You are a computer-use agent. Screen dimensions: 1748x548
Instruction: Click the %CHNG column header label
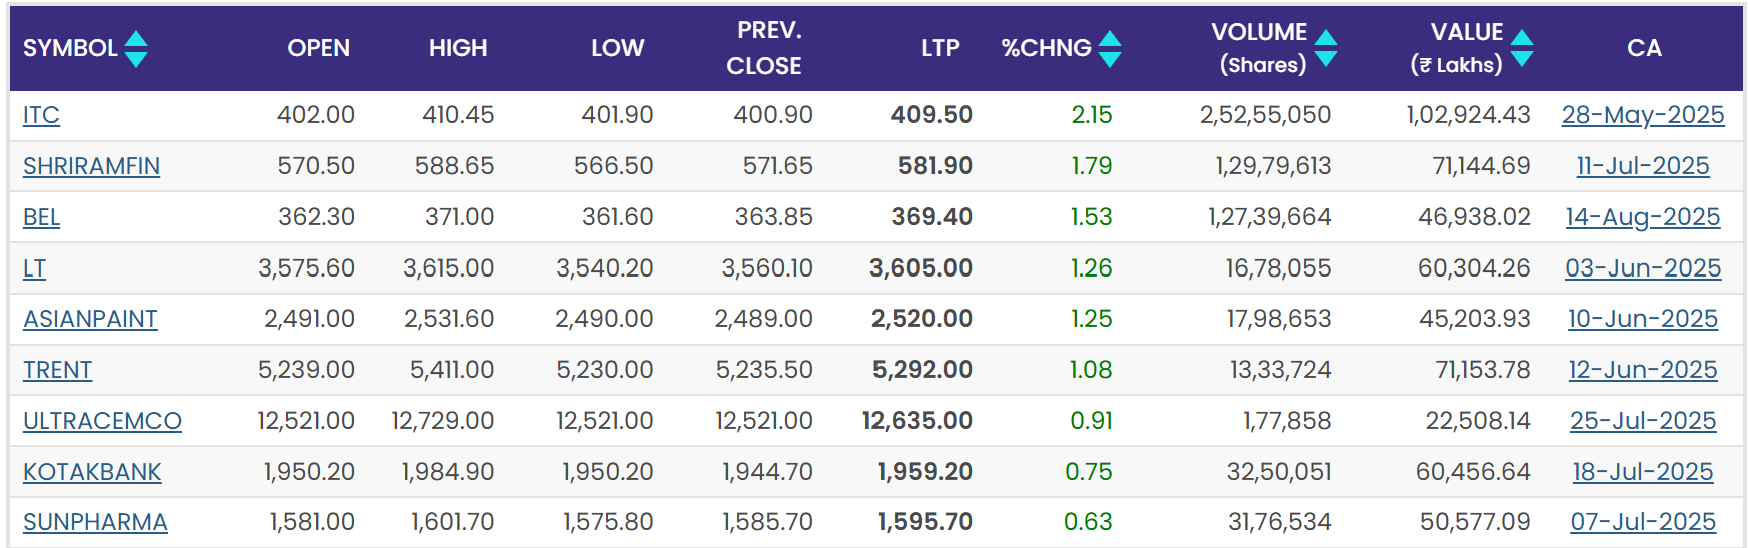coord(1046,48)
